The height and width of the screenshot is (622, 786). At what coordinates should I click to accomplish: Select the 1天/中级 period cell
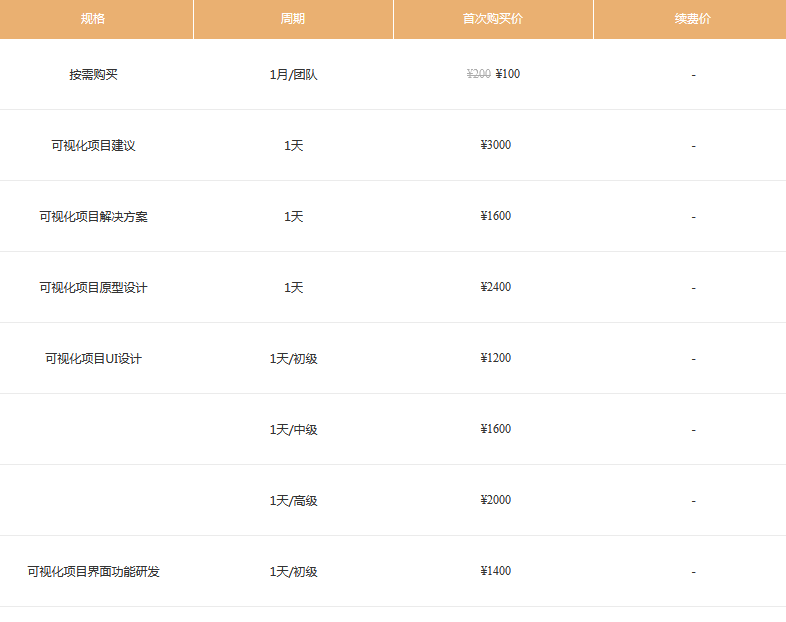pos(293,429)
